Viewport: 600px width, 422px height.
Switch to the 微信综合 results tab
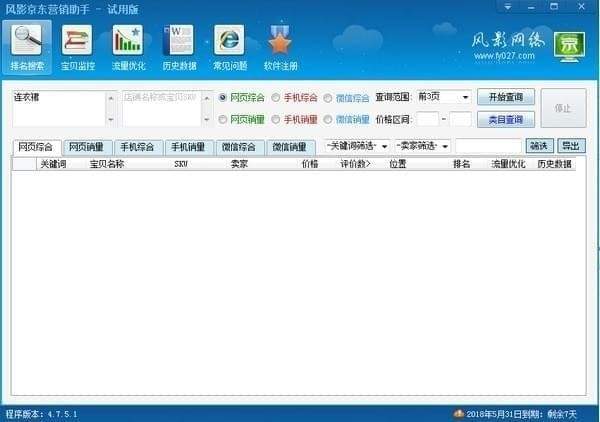[x=240, y=147]
